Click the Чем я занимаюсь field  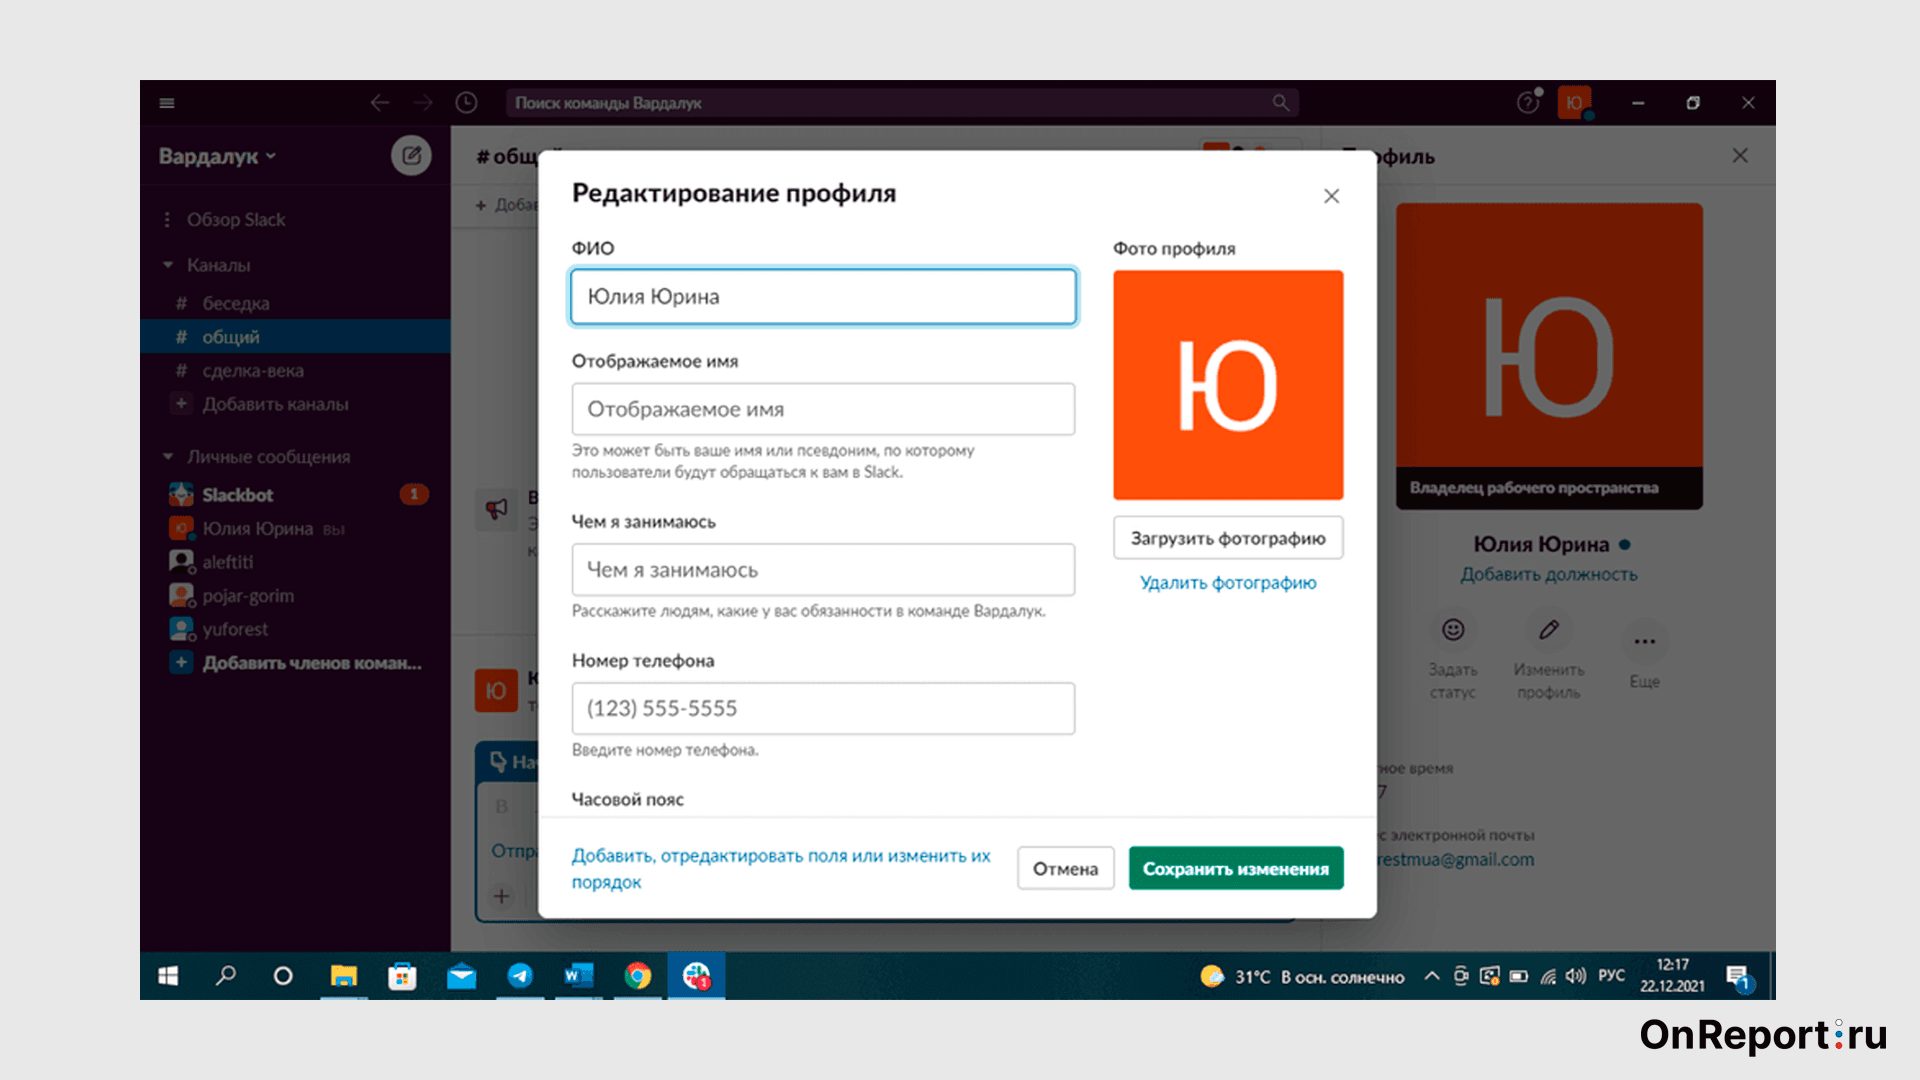click(x=823, y=569)
